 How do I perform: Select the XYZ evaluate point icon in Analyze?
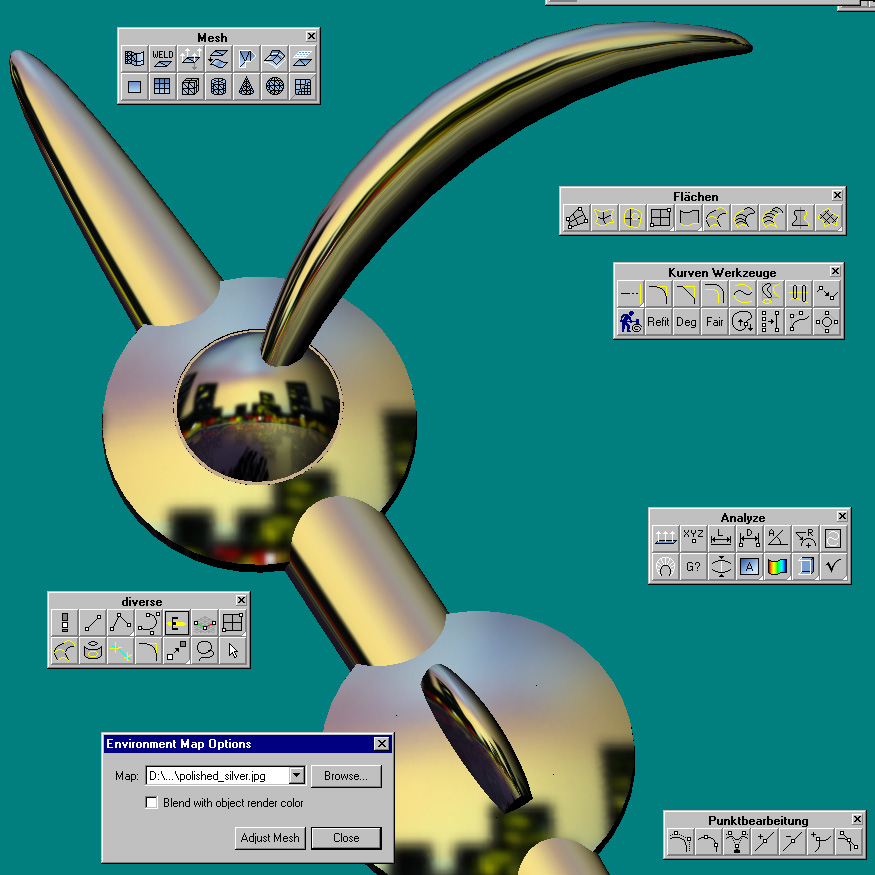[693, 539]
